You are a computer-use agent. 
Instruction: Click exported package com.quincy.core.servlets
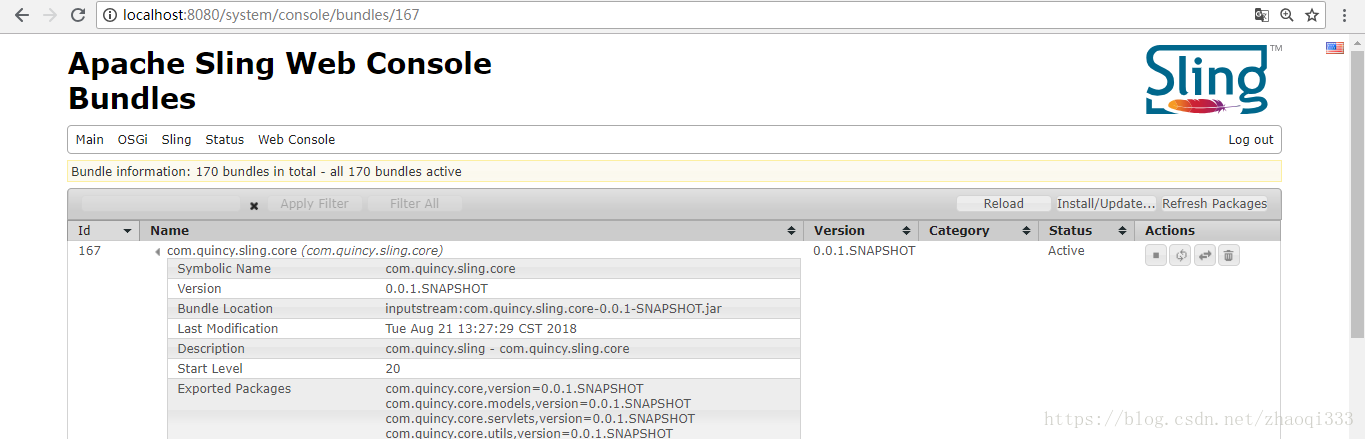[x=540, y=419]
